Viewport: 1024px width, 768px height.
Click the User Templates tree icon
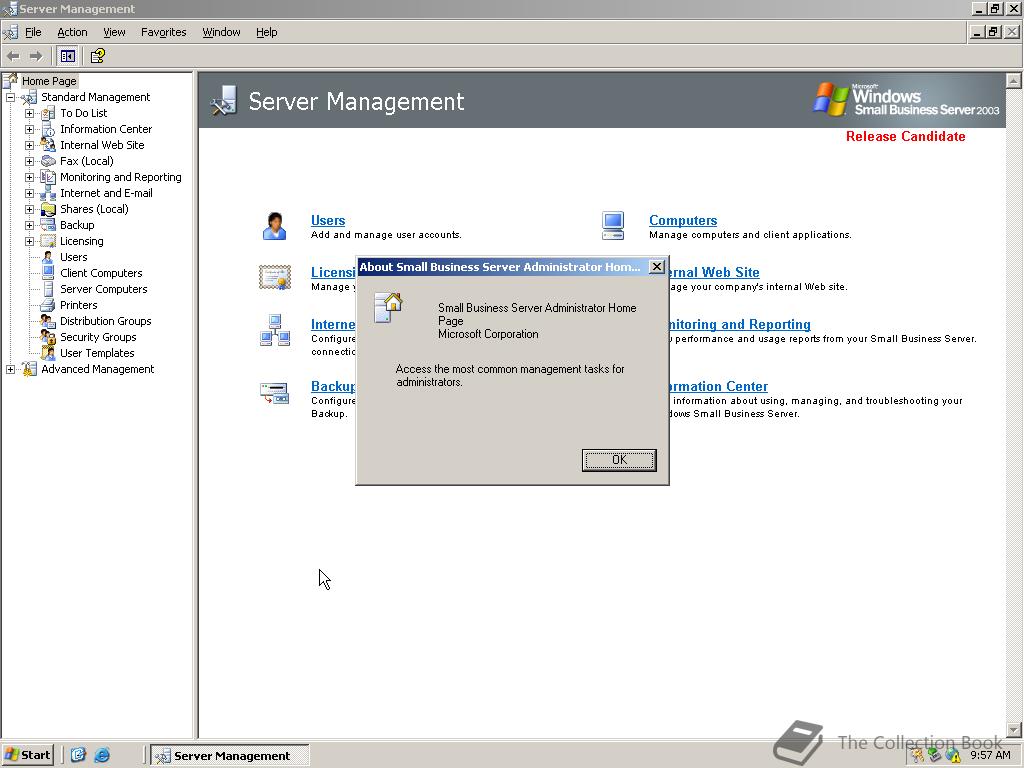(x=48, y=353)
